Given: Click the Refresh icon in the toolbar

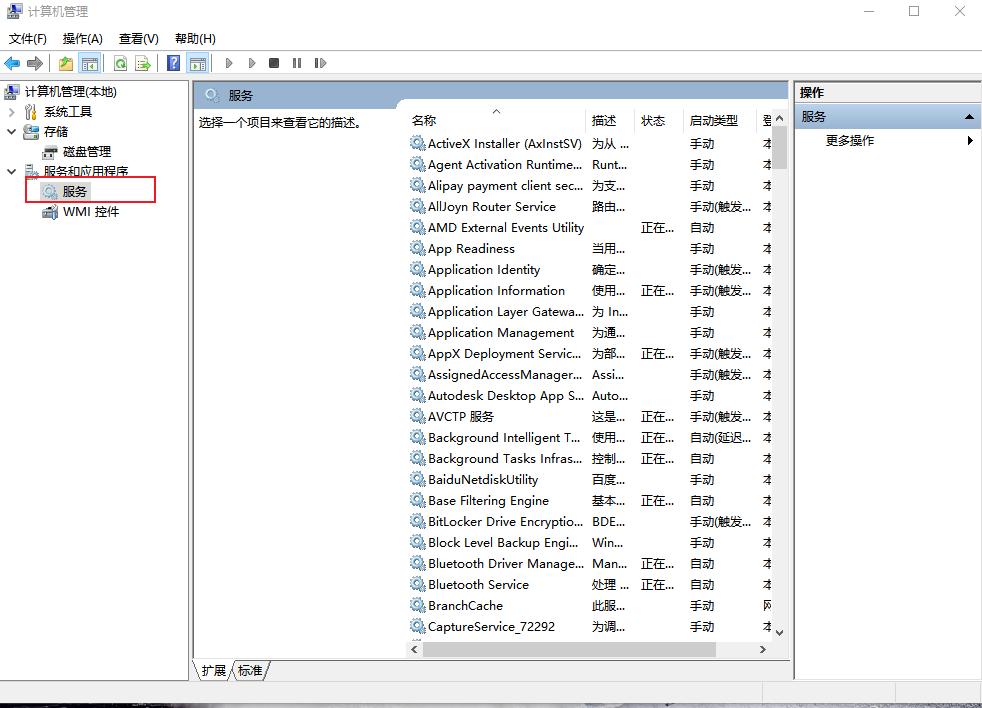Looking at the screenshot, I should point(119,63).
